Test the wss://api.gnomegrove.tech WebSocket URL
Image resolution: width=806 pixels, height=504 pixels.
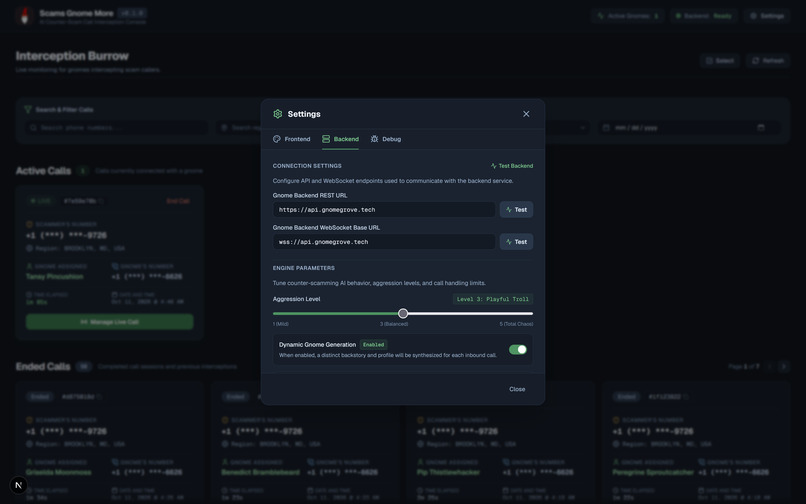[516, 242]
